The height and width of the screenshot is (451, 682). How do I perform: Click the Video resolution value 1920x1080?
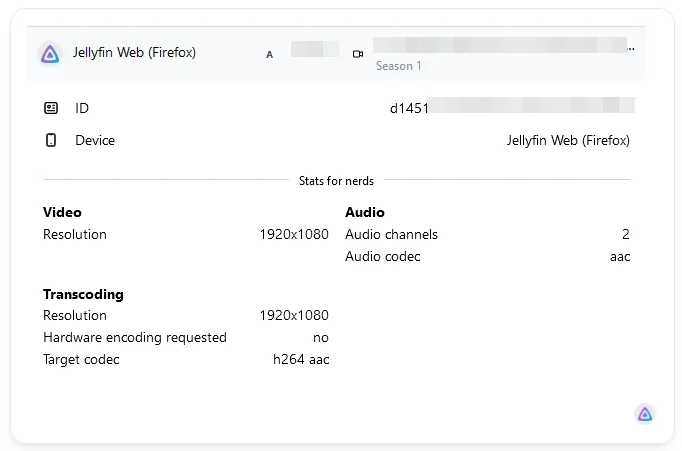click(293, 235)
